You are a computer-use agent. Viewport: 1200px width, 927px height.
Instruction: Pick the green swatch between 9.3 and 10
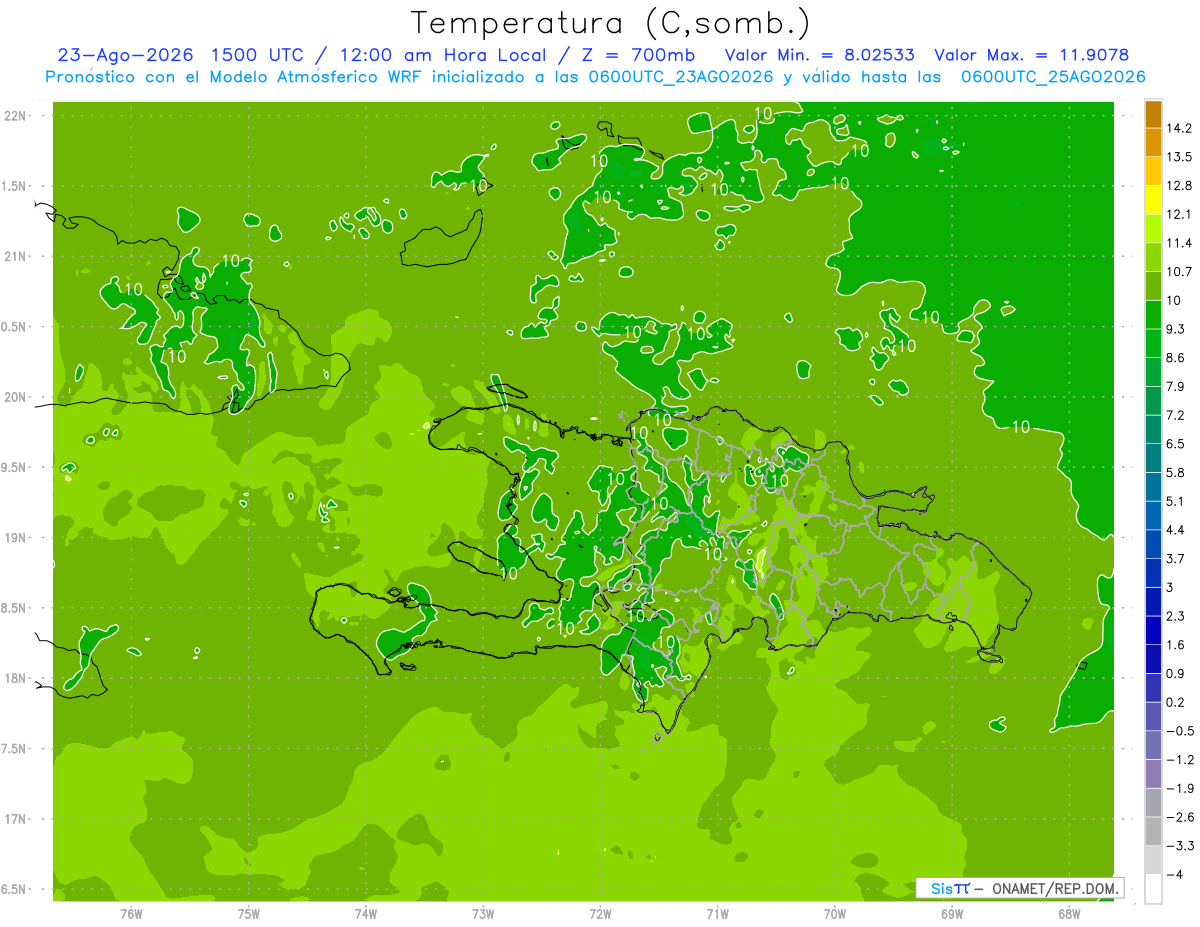tap(1153, 315)
